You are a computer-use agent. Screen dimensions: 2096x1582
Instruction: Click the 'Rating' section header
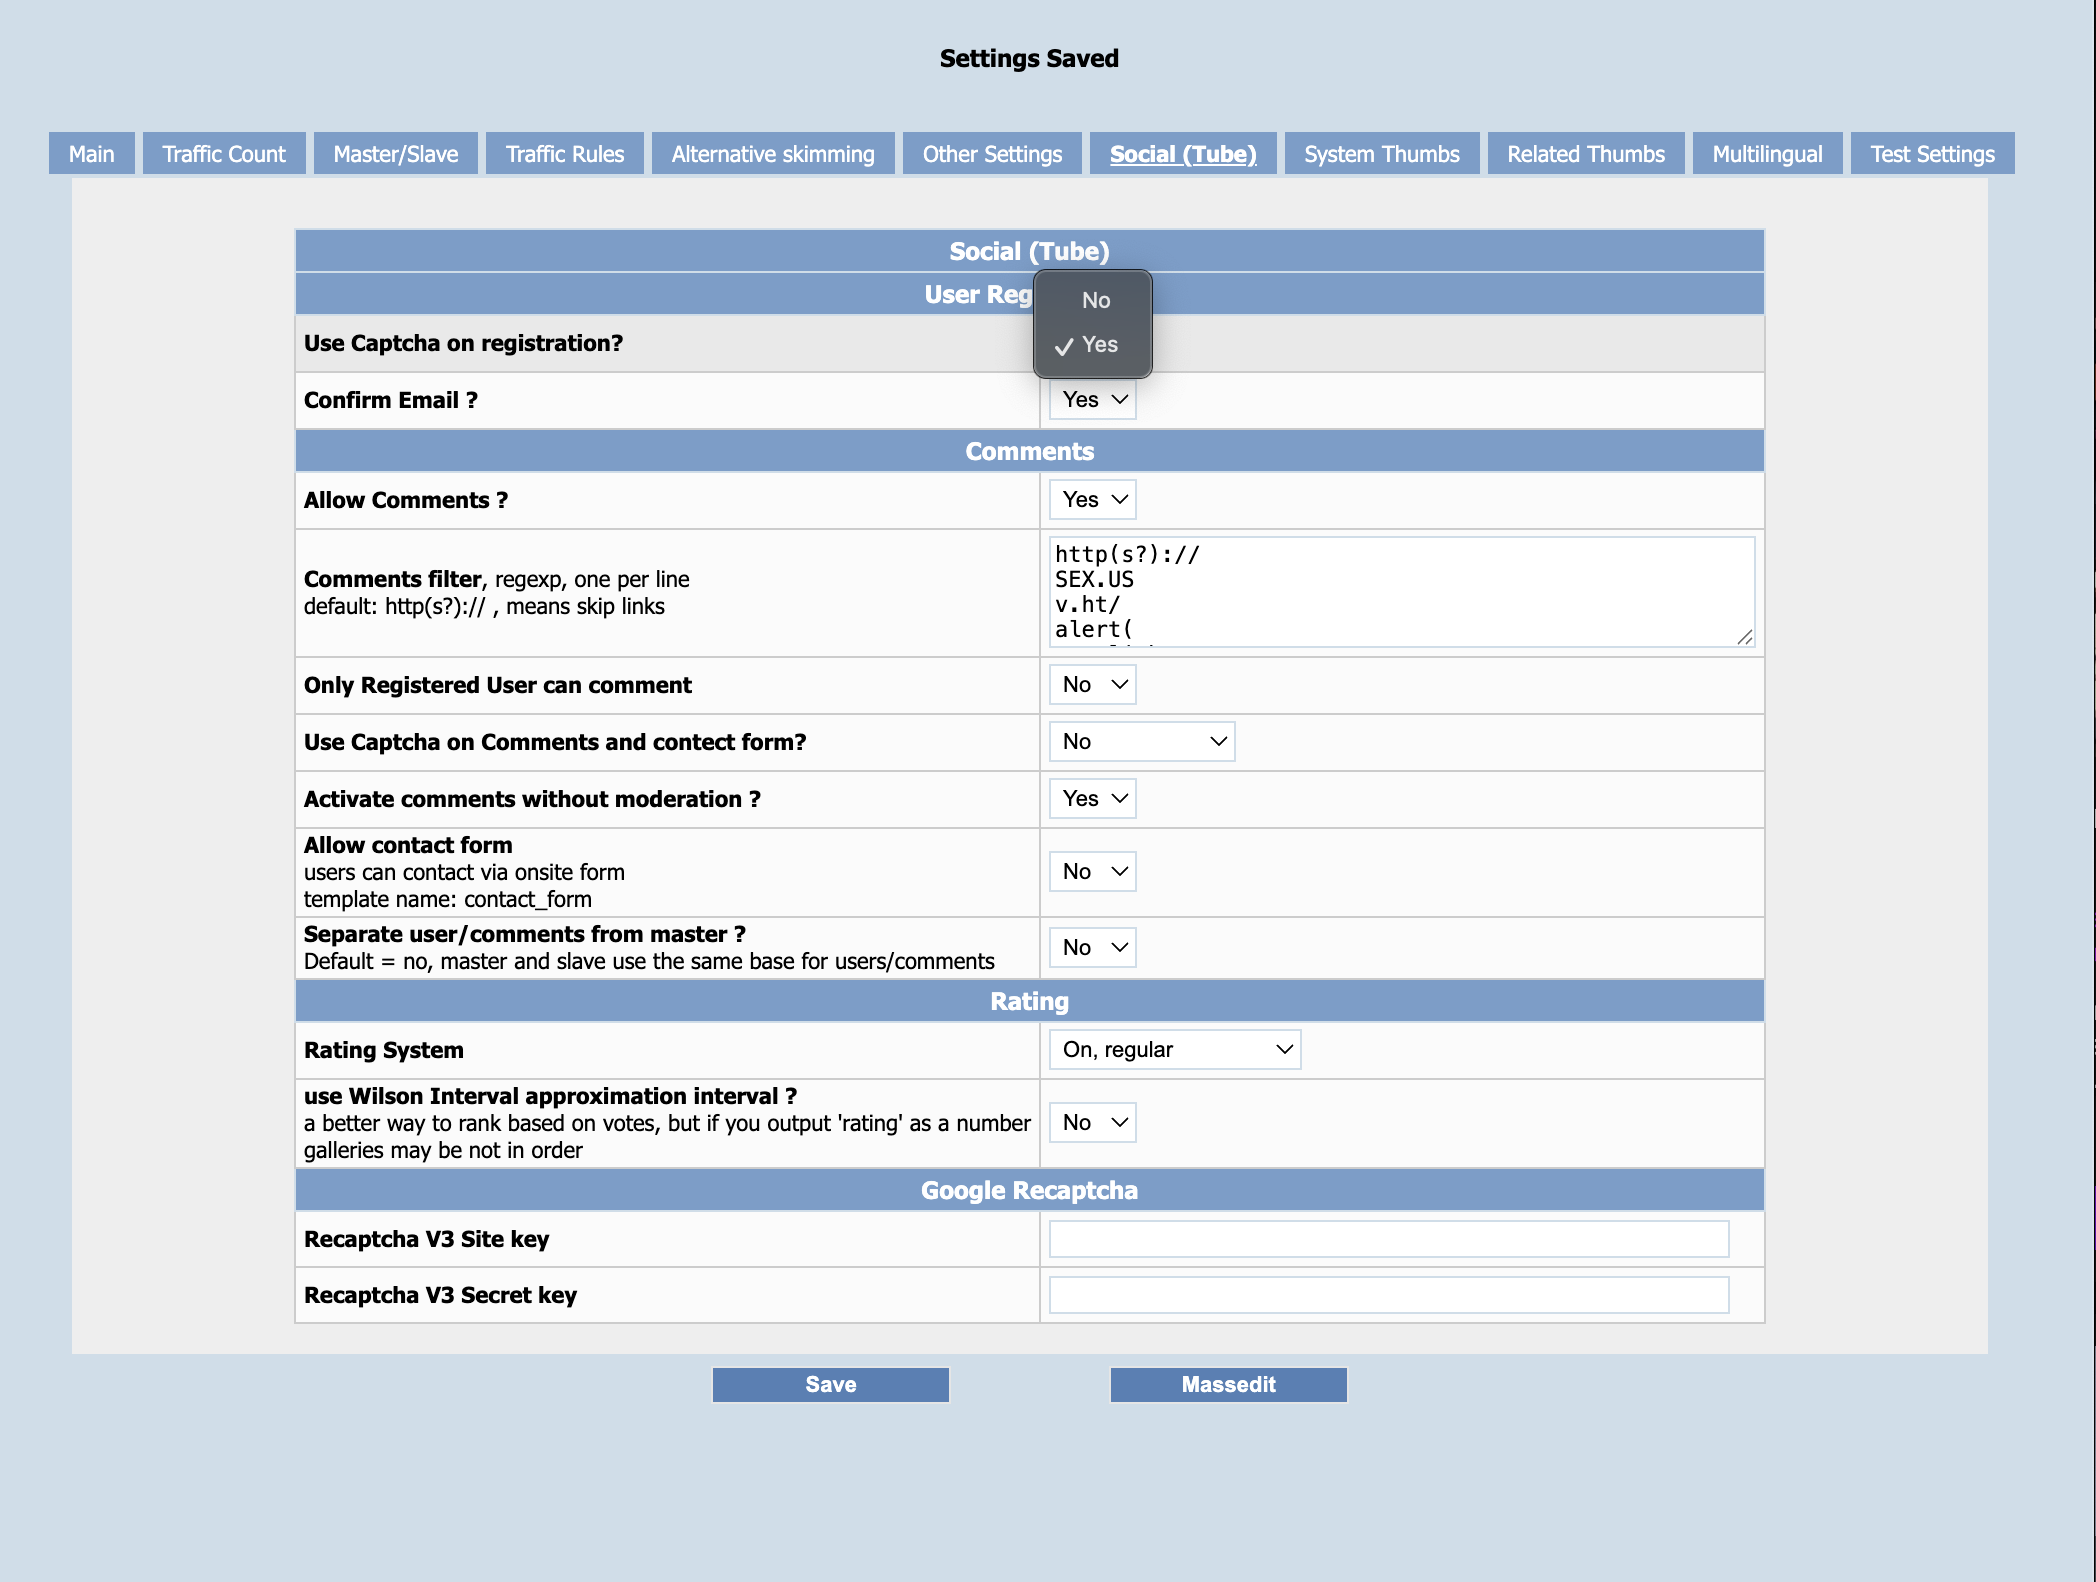tap(1029, 1001)
